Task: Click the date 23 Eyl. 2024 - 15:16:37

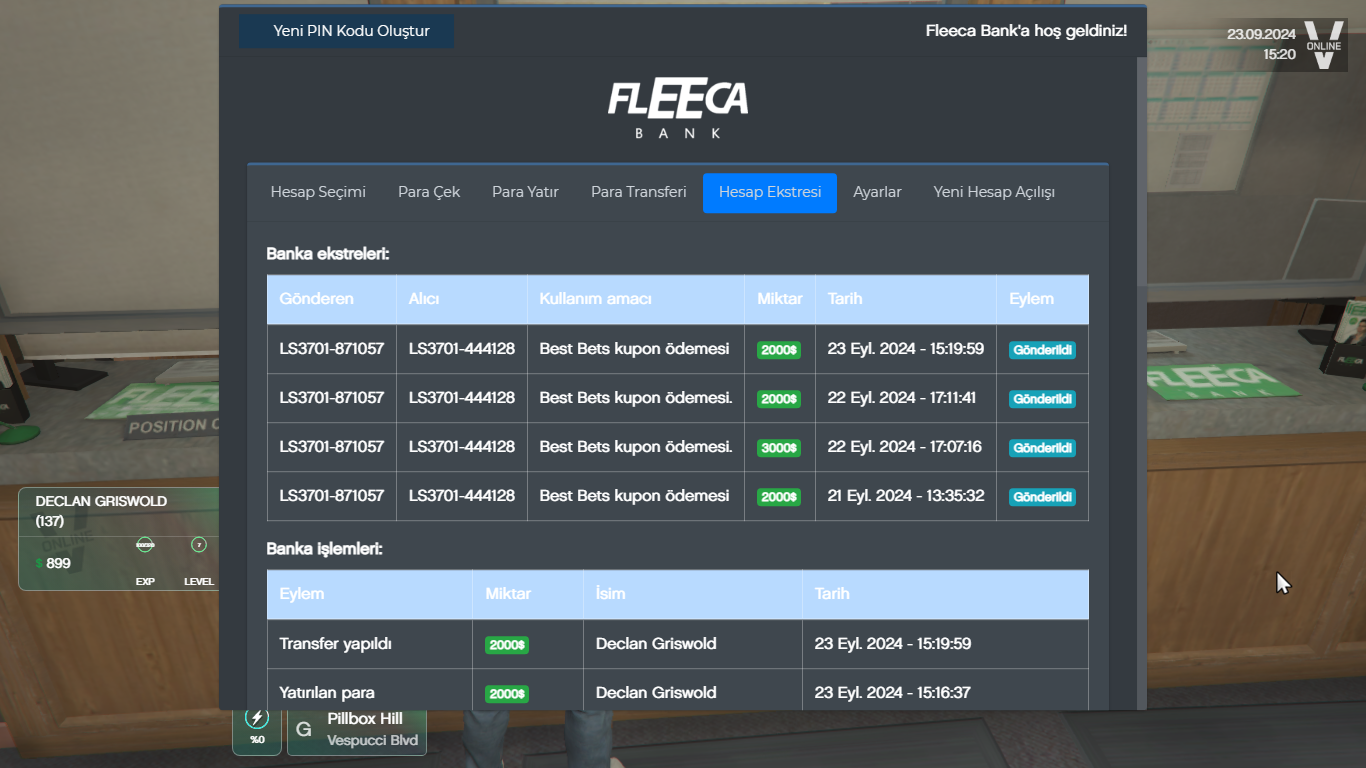Action: coord(893,693)
